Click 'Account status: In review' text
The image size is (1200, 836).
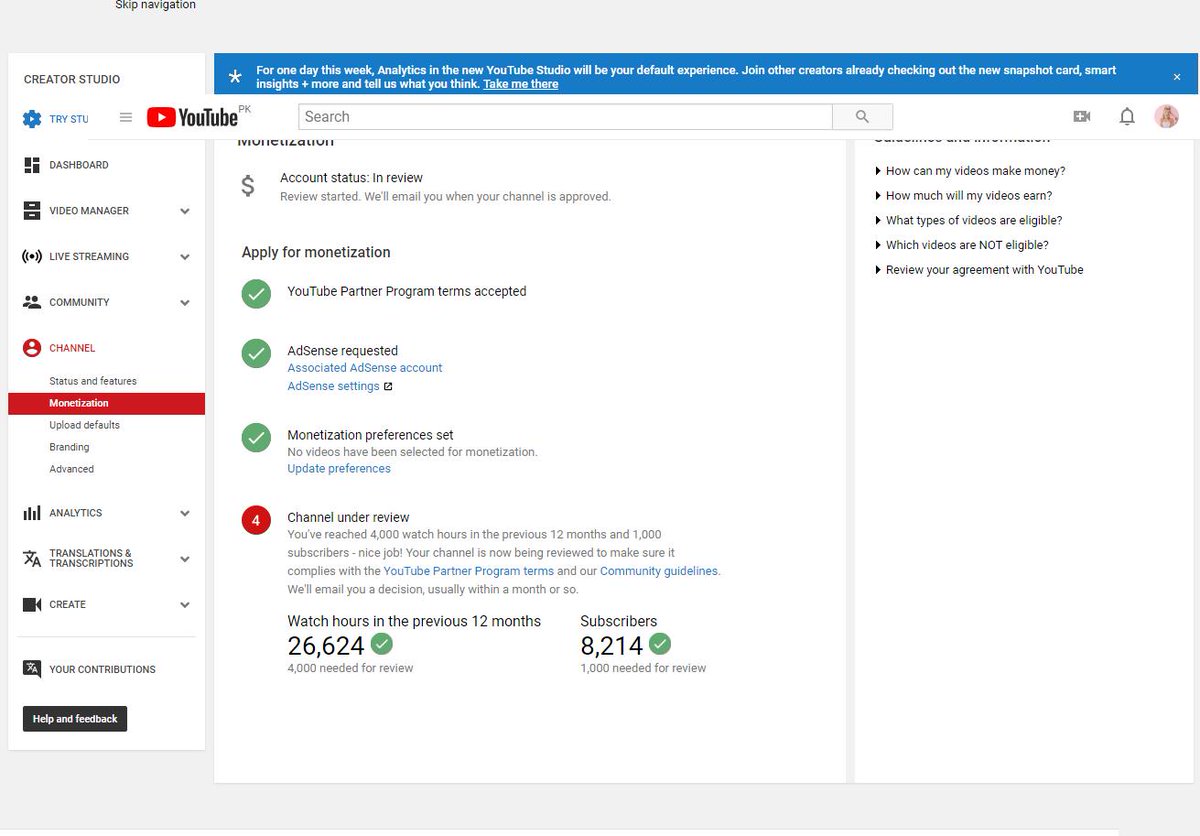(351, 178)
